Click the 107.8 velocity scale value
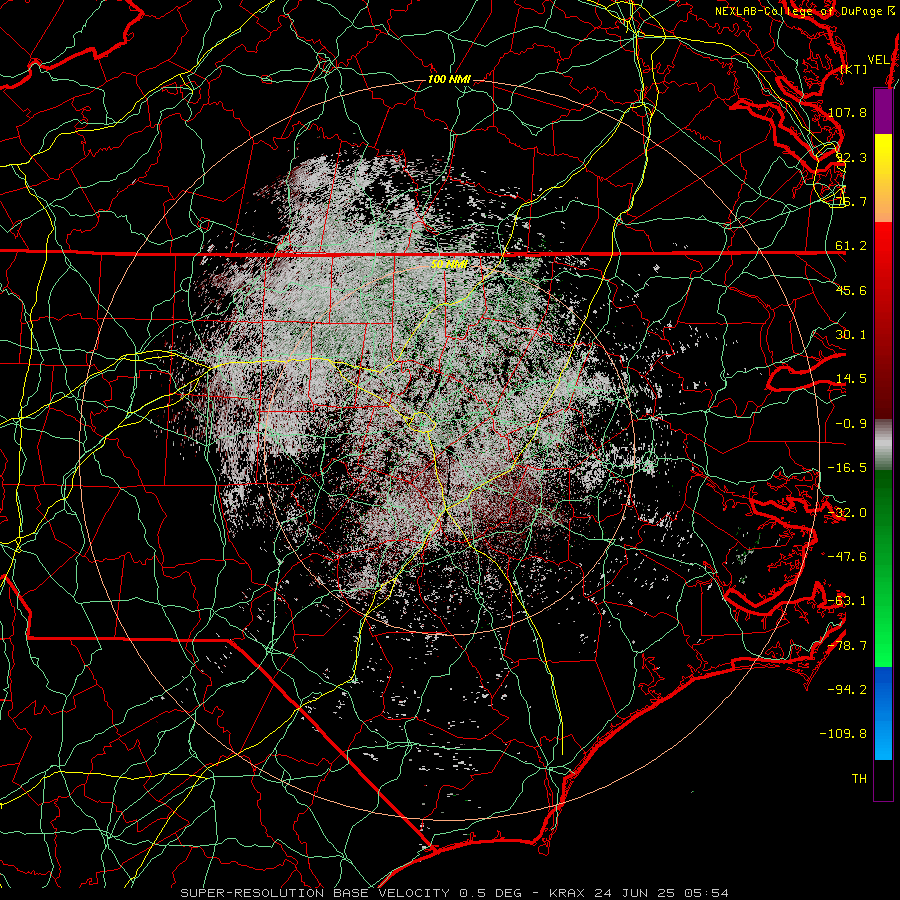 tap(847, 112)
